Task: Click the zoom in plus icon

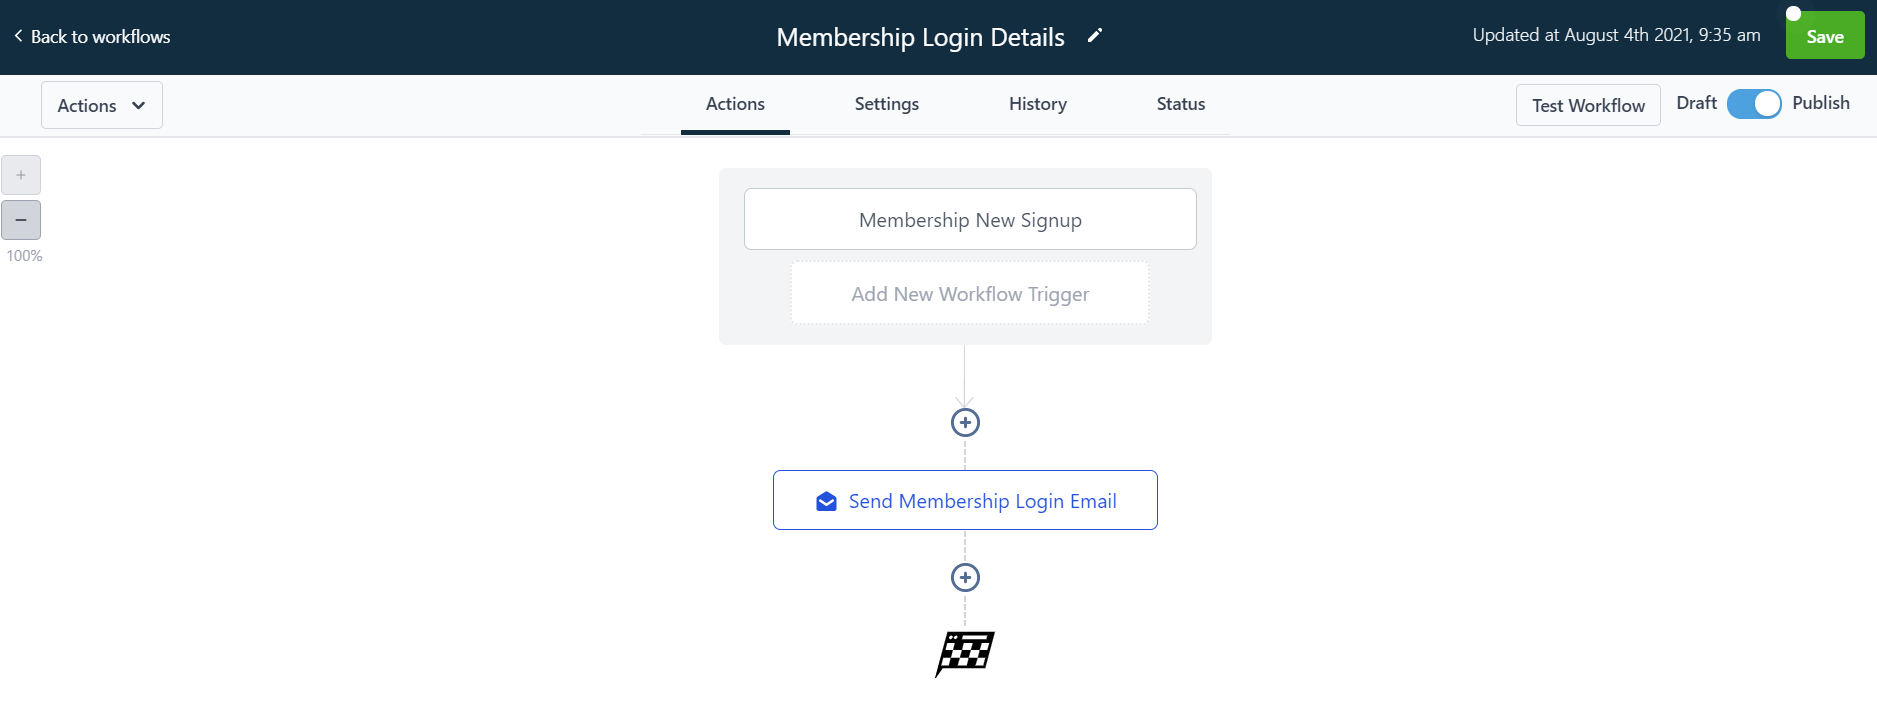Action: (21, 174)
